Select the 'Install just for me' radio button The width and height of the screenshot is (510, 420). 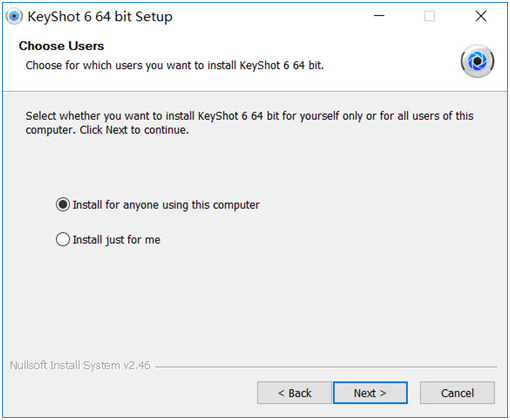coord(63,239)
